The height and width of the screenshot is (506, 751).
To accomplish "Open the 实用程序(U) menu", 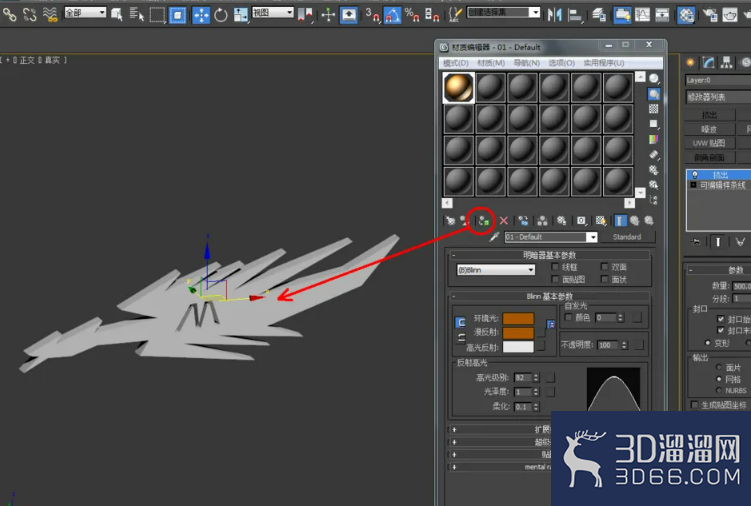I will point(603,63).
